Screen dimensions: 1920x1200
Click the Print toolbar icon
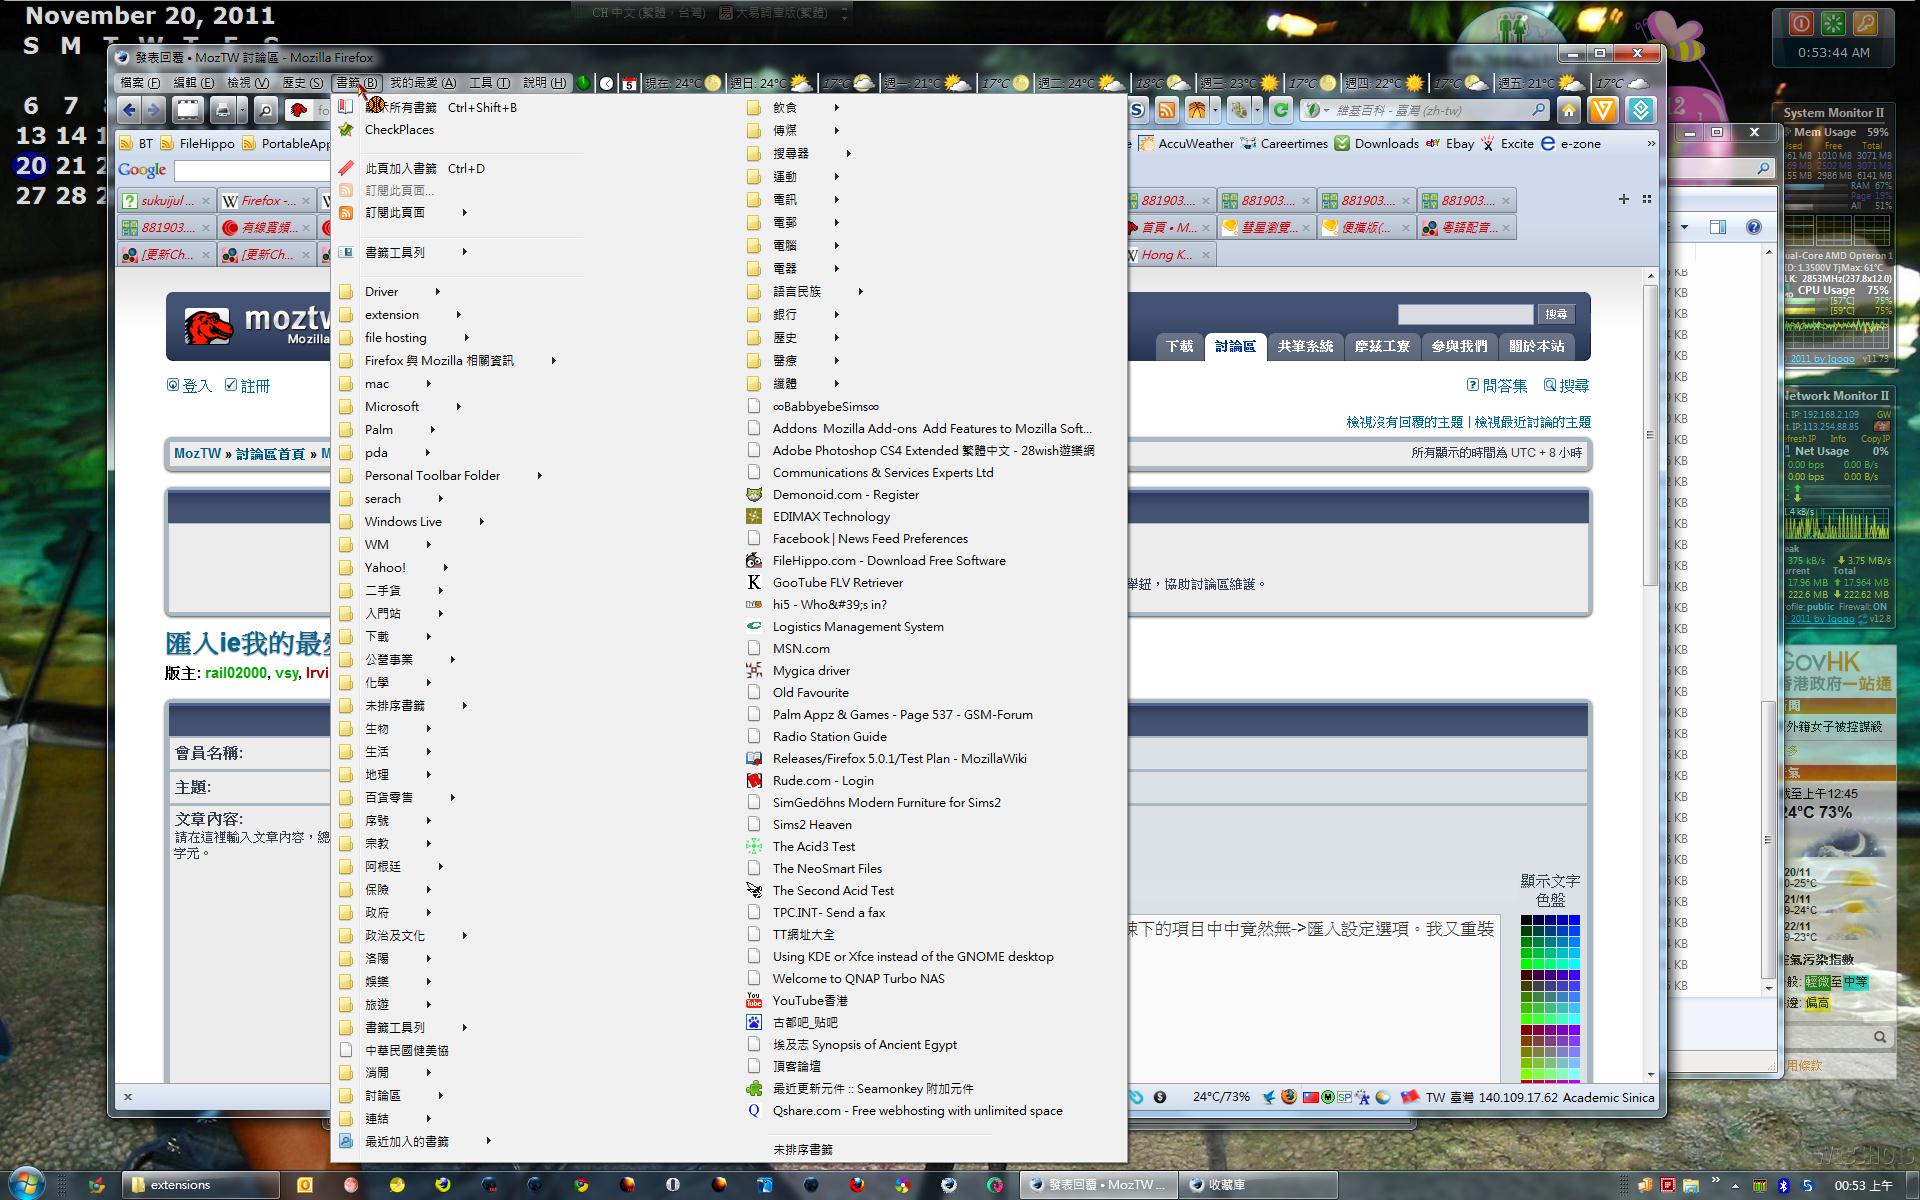click(x=222, y=110)
